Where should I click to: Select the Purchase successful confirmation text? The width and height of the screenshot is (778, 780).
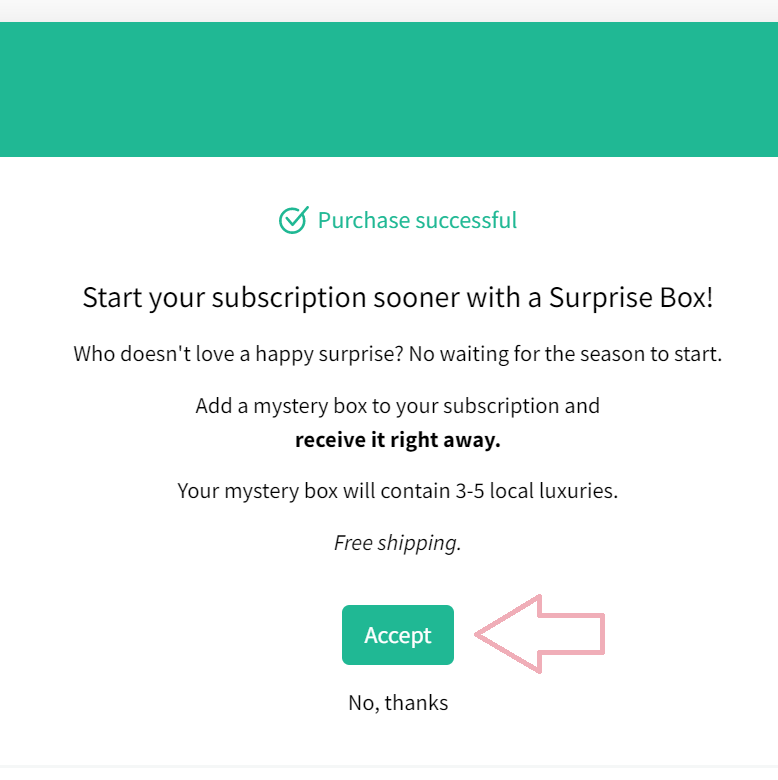(417, 220)
